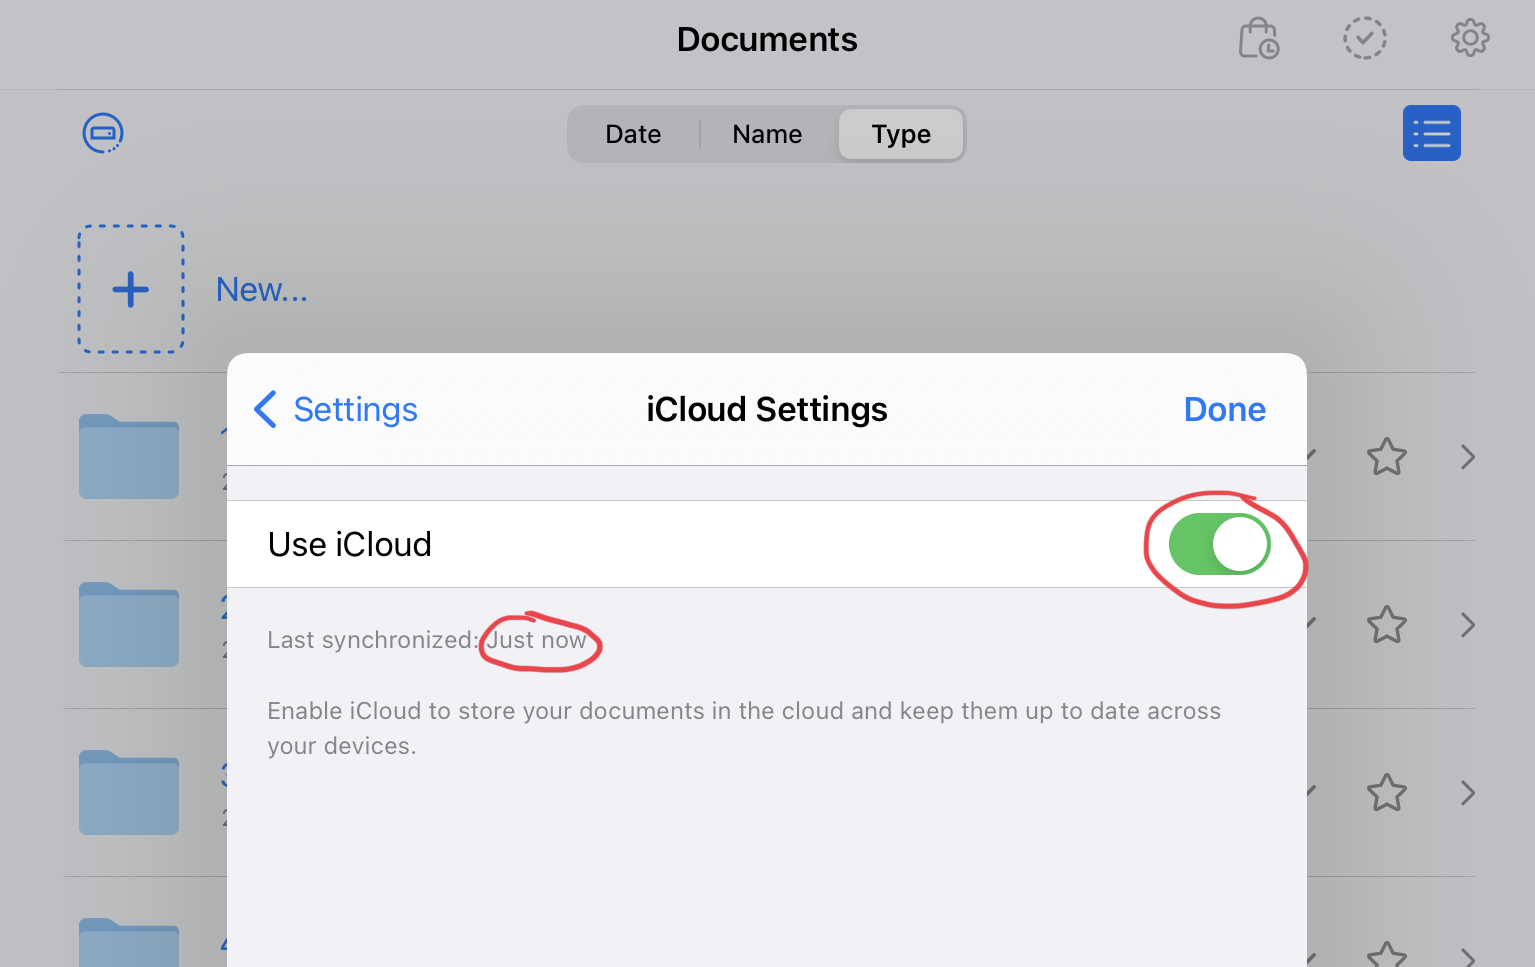The width and height of the screenshot is (1535, 967).
Task: Expand first folder with right chevron
Action: (x=1467, y=457)
